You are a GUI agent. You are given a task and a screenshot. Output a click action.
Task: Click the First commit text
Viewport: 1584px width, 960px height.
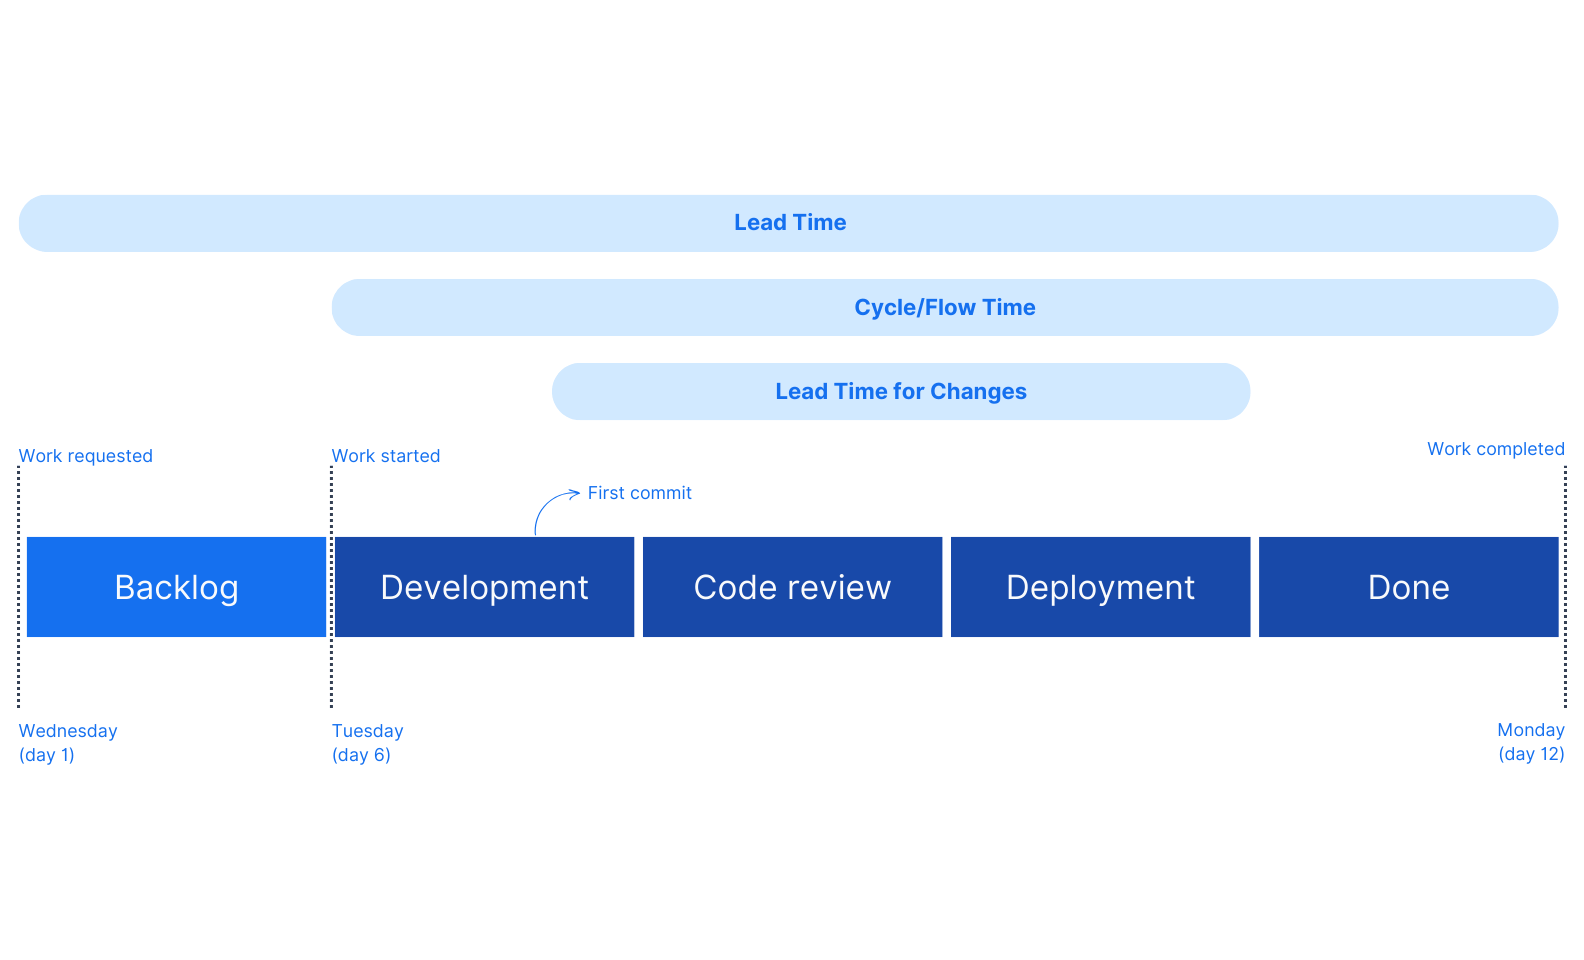click(x=639, y=493)
